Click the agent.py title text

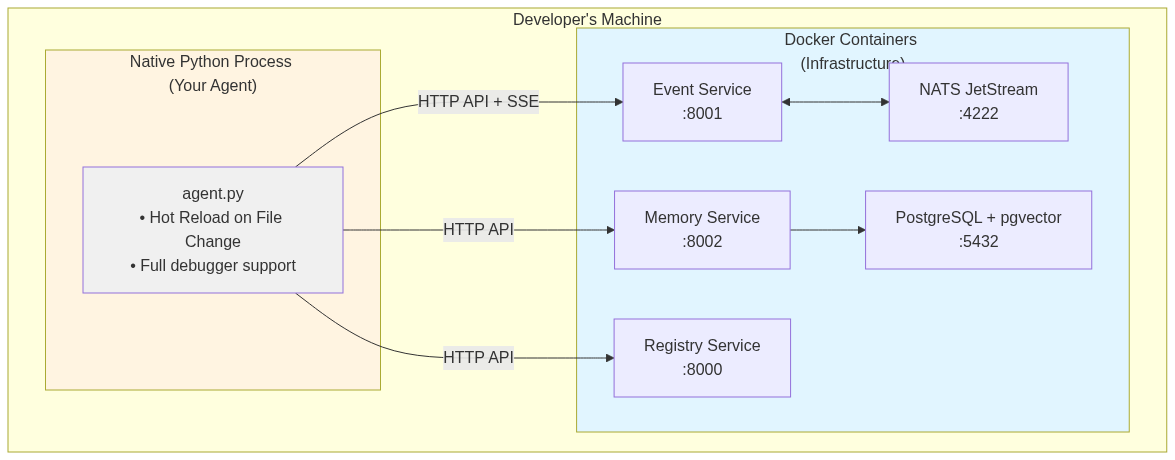[212, 193]
